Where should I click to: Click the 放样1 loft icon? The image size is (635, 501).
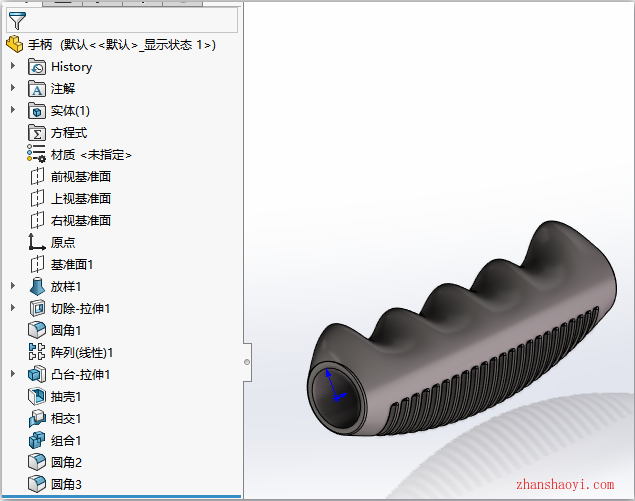37,286
